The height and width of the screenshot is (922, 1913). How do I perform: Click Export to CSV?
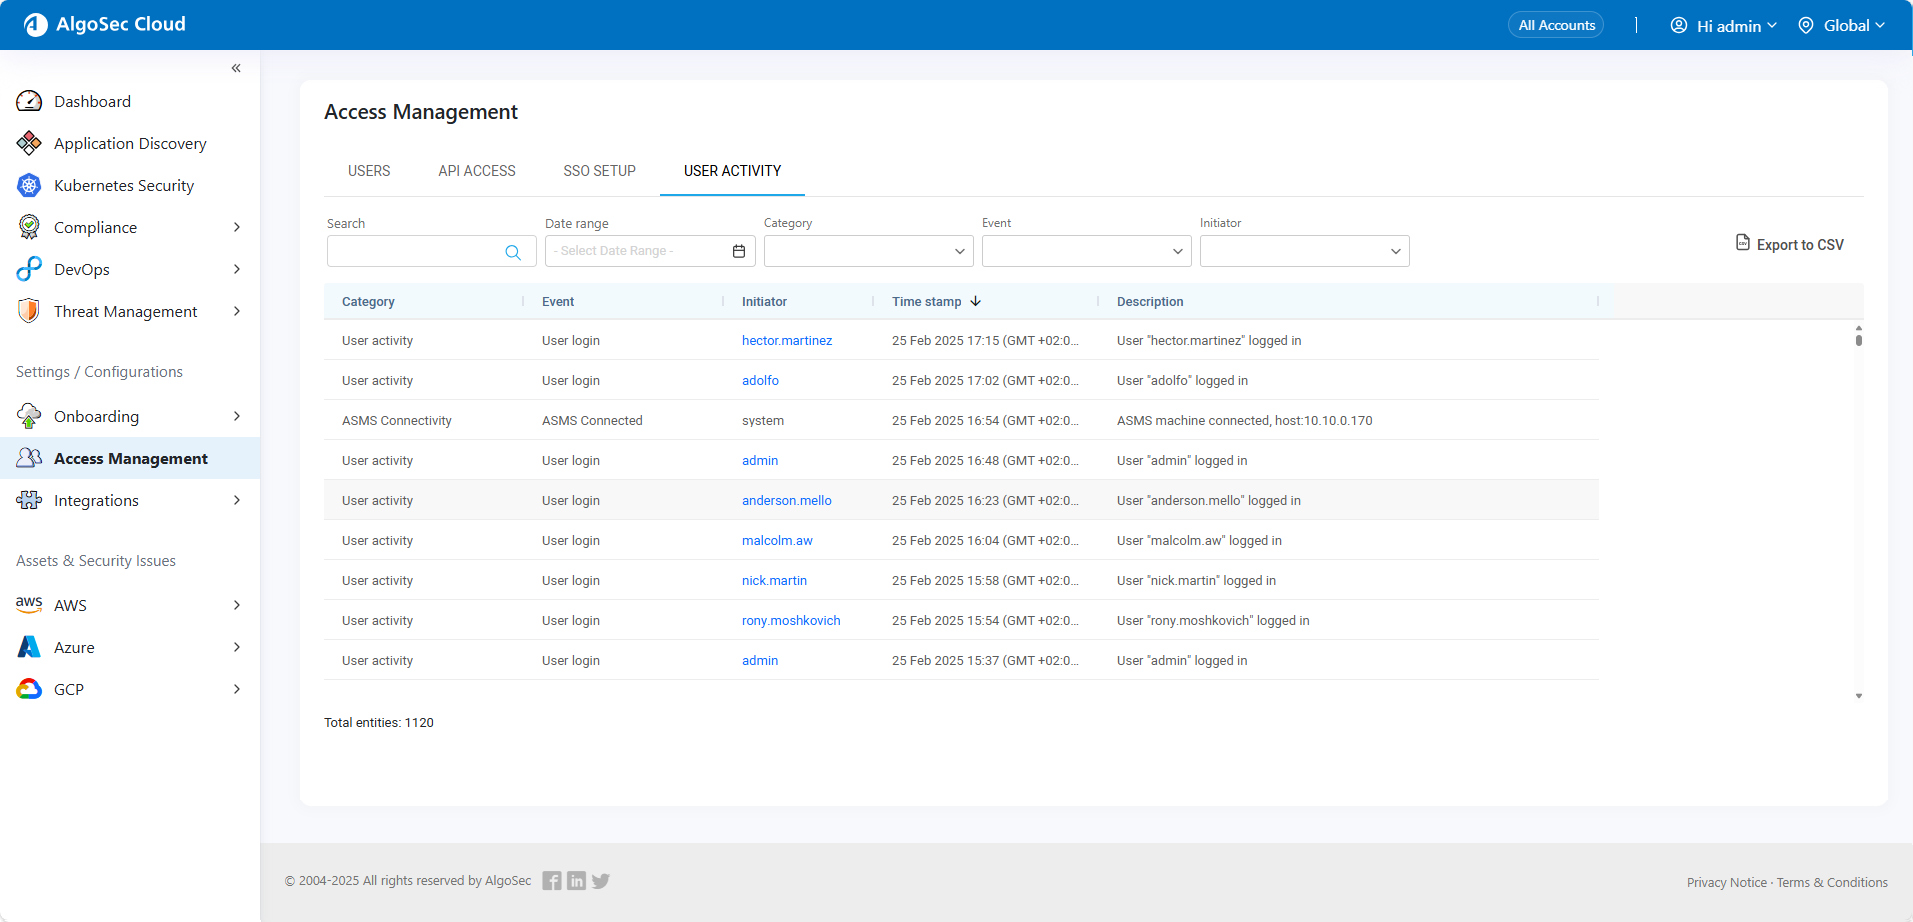(x=1790, y=244)
